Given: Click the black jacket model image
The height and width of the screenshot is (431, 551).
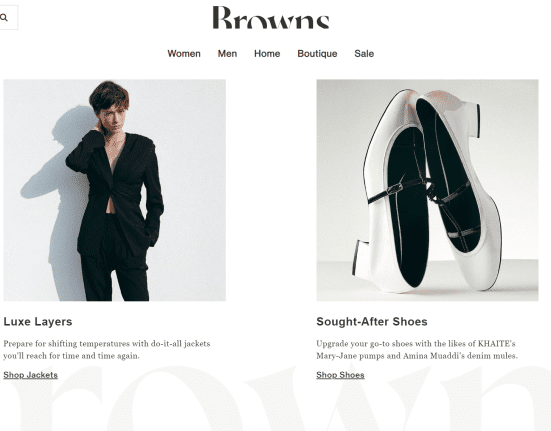Looking at the screenshot, I should click(115, 190).
